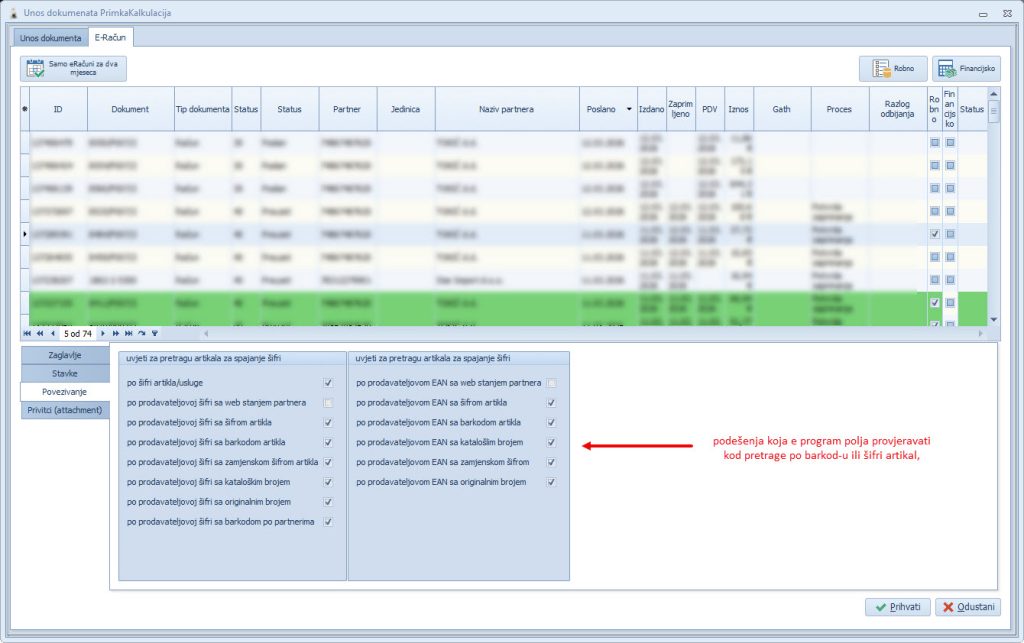1024x643 pixels.
Task: Click the Prihvati button
Action: (897, 607)
